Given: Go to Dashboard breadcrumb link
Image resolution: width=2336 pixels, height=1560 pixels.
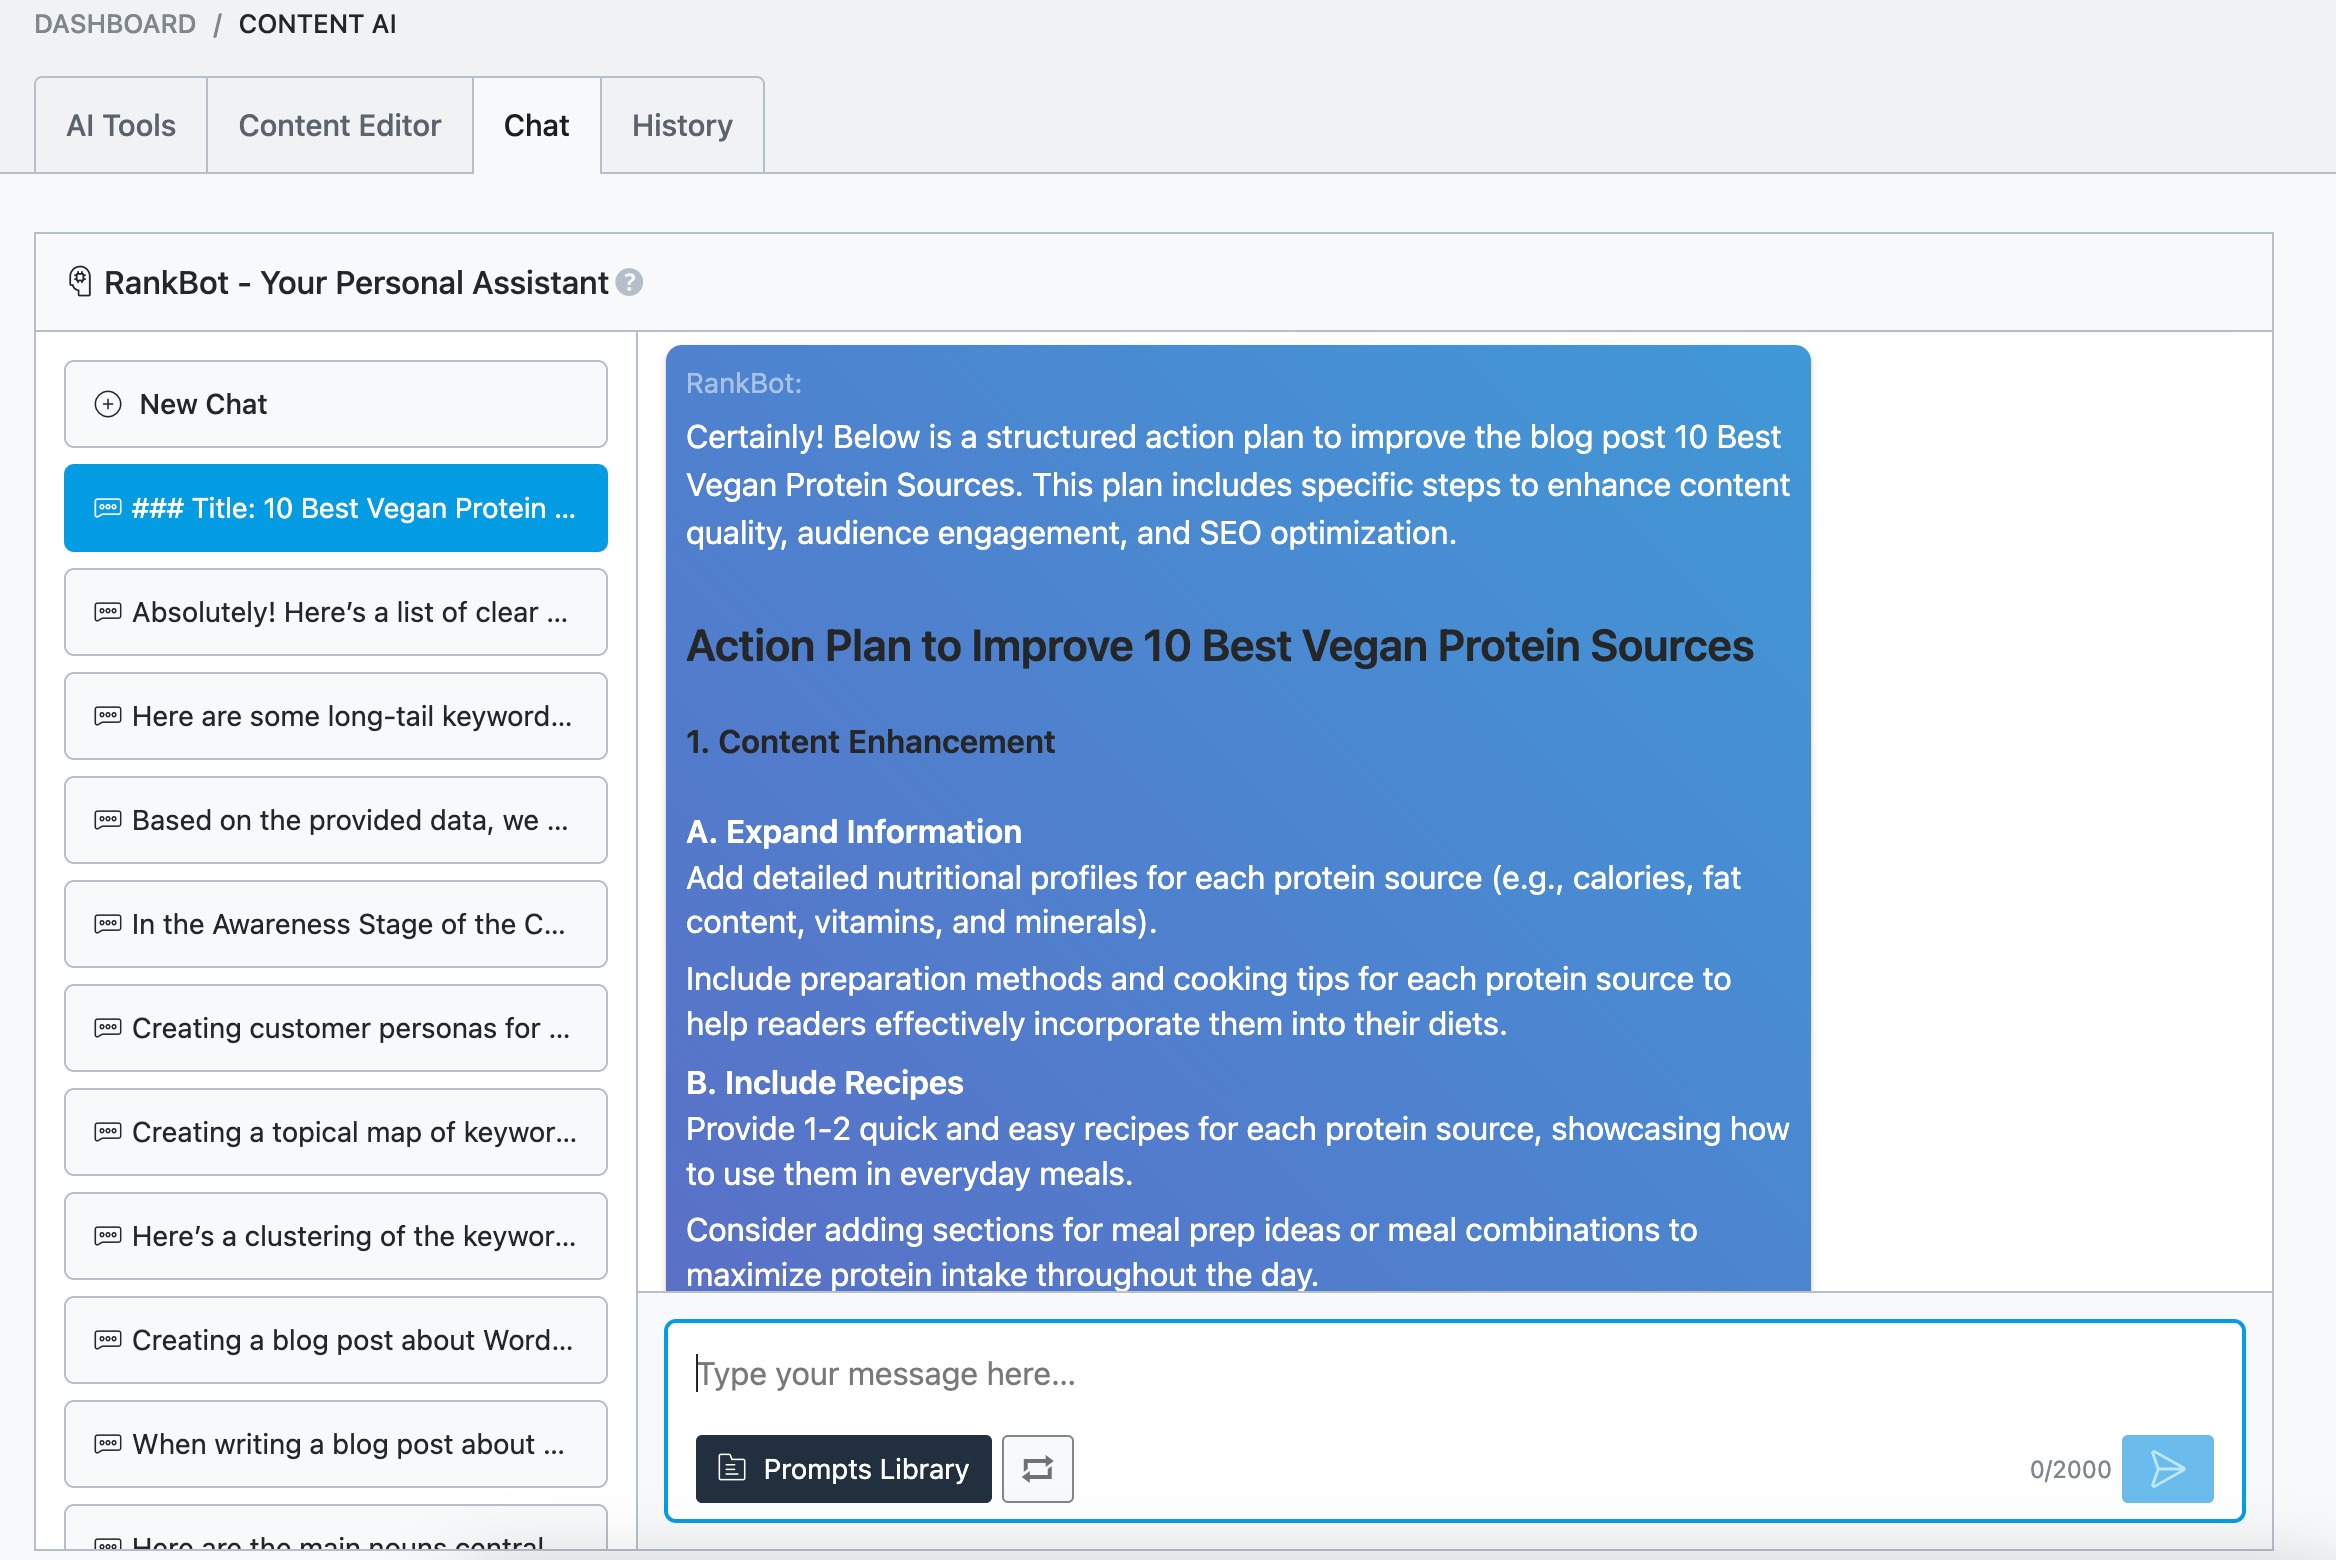Looking at the screenshot, I should click(x=115, y=24).
